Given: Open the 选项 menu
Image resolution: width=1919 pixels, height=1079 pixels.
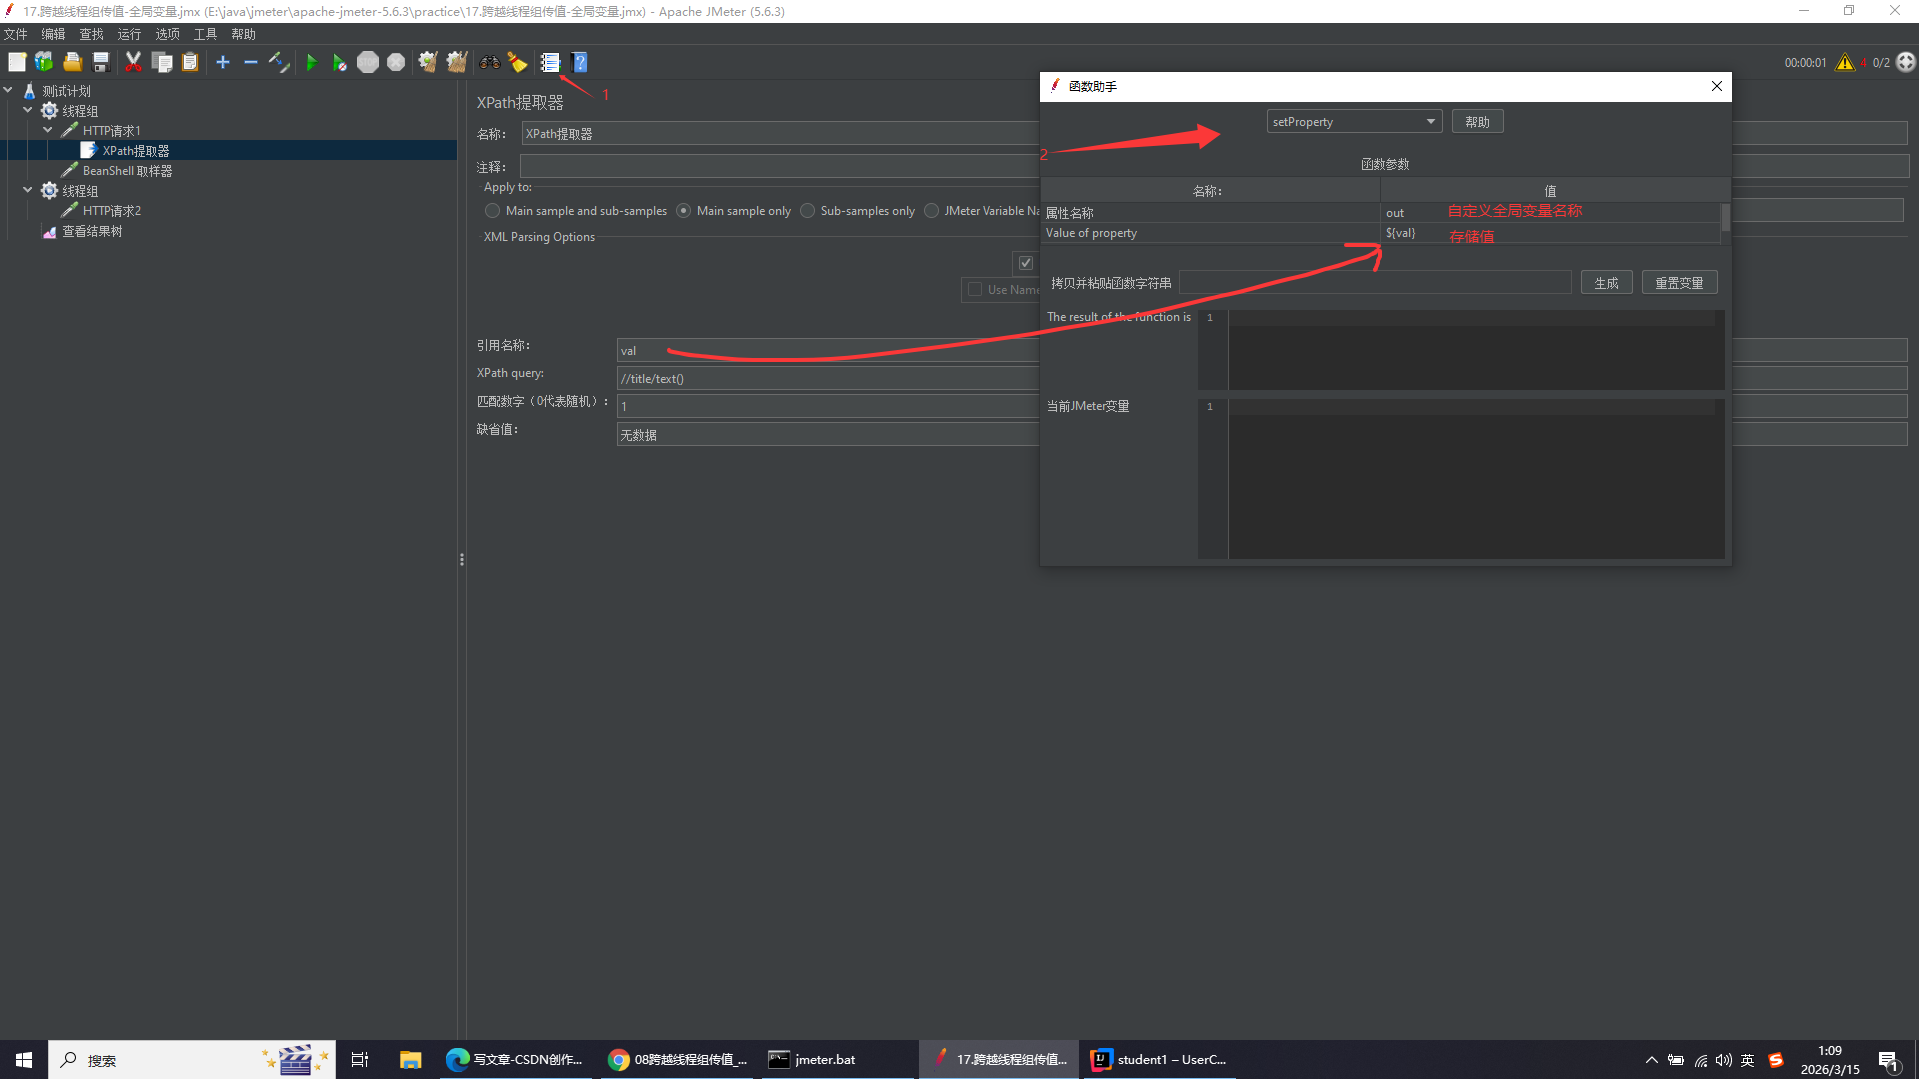Looking at the screenshot, I should [x=167, y=34].
